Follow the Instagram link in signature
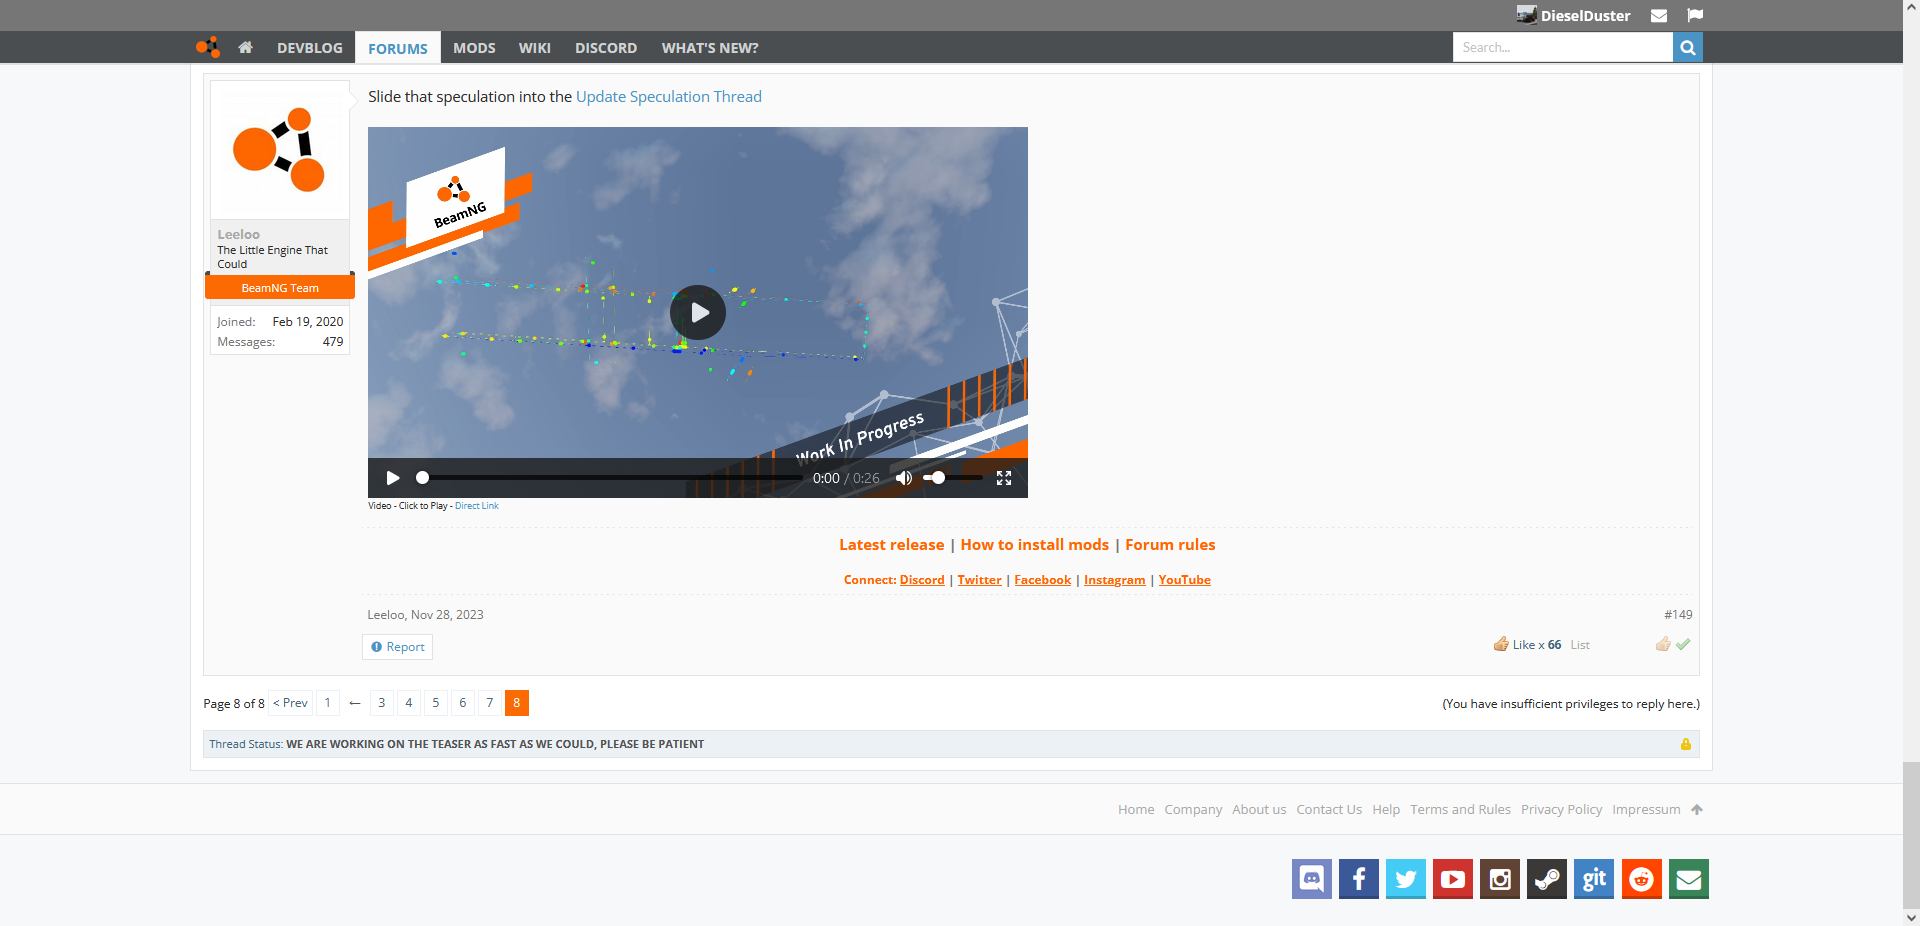The width and height of the screenshot is (1920, 926). 1115,580
